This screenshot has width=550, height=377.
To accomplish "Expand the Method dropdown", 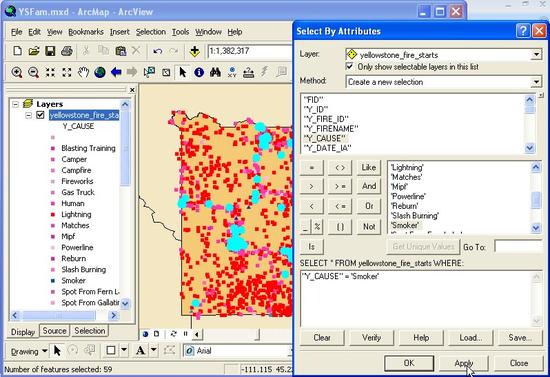I will (x=536, y=82).
